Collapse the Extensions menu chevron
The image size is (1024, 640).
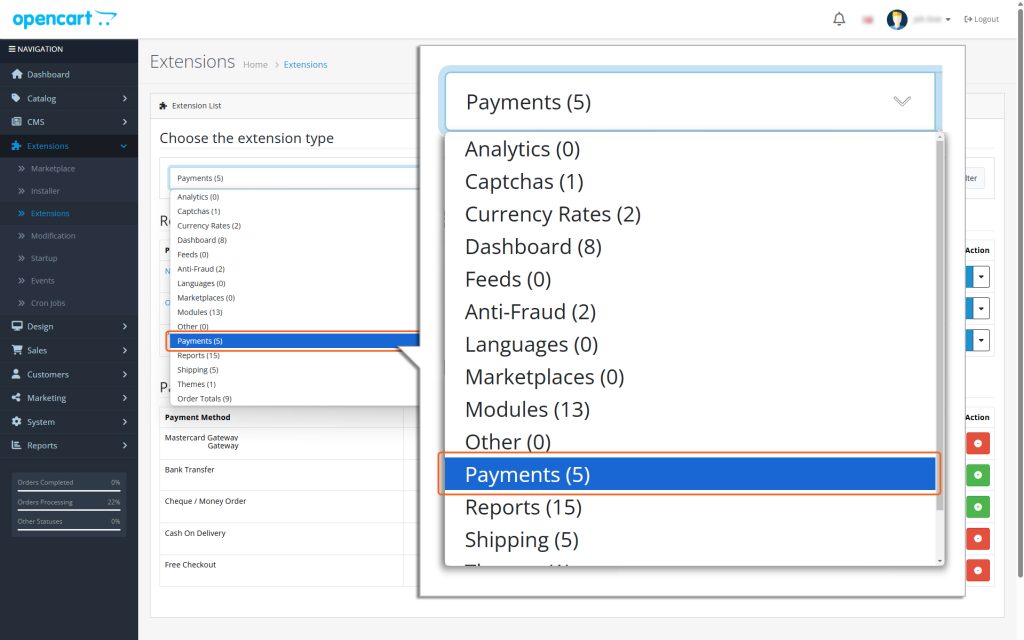(x=124, y=146)
